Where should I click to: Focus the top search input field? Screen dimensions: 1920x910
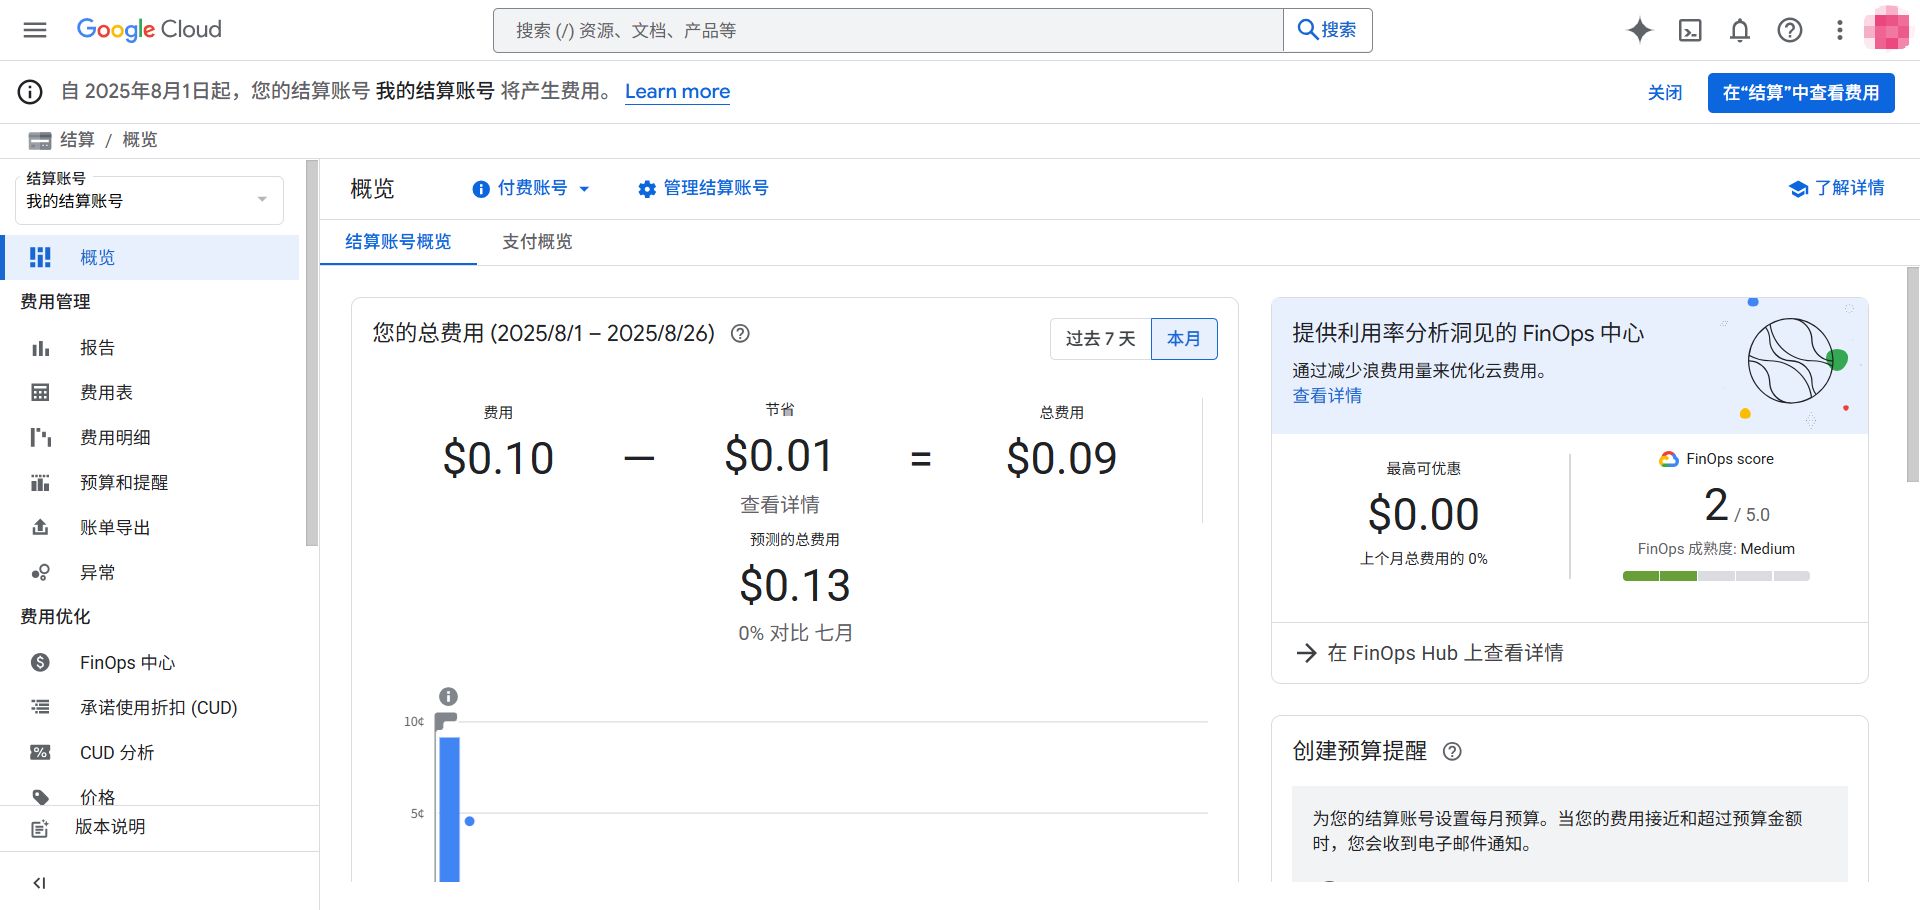(x=888, y=30)
